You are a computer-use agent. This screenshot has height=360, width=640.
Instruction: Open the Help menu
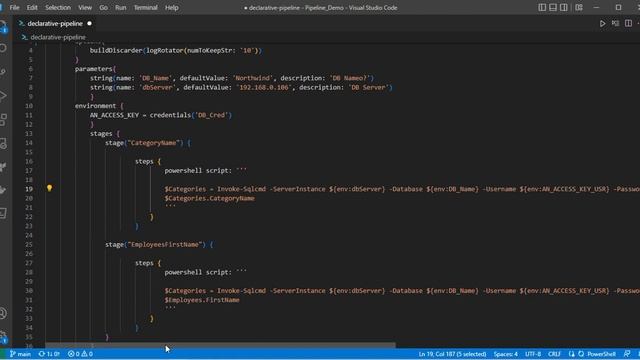coord(171,7)
